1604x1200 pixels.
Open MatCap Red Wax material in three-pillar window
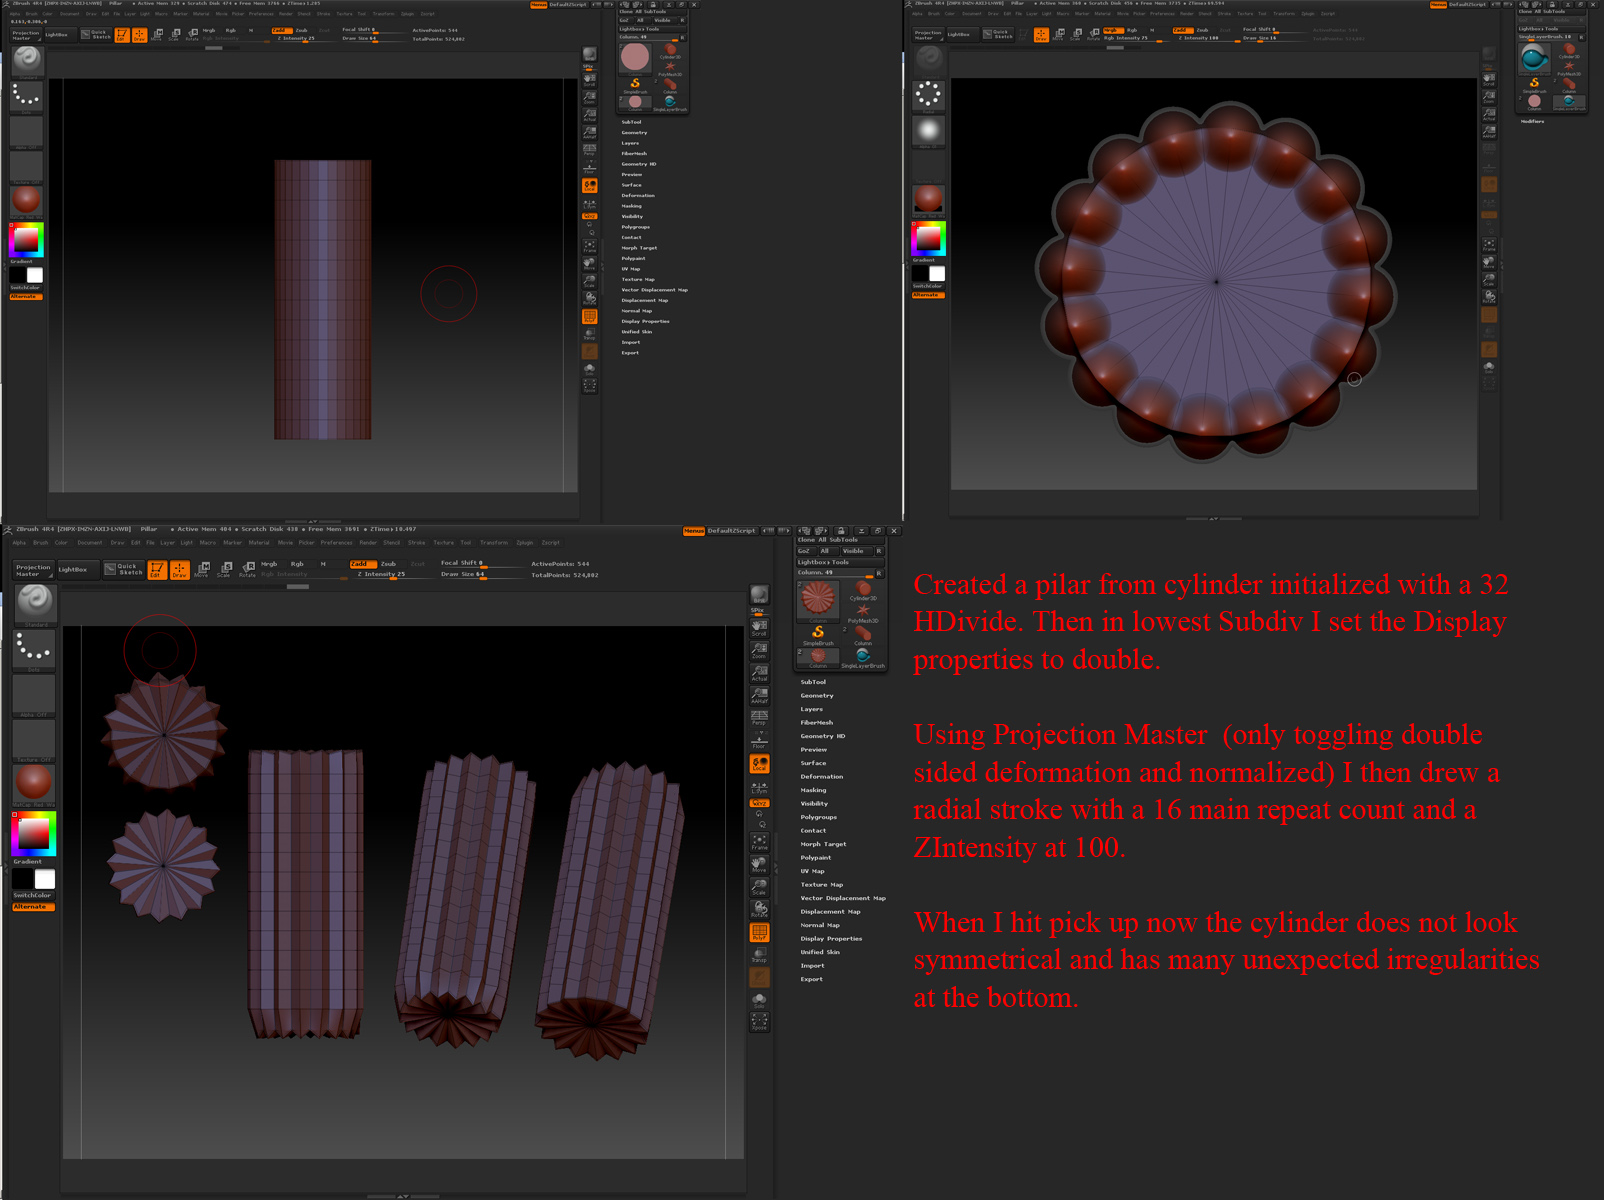[x=35, y=785]
